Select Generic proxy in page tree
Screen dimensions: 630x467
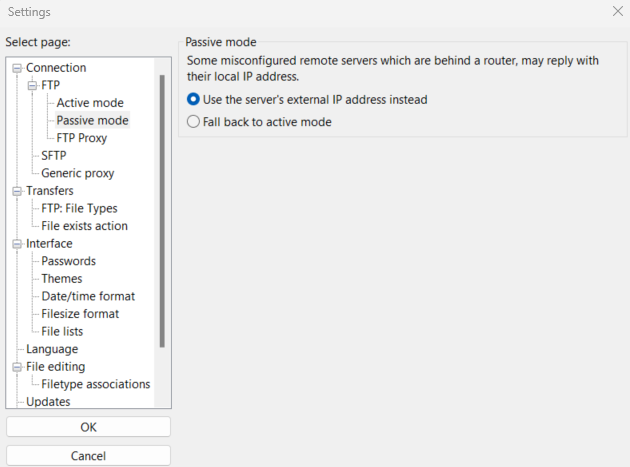[78, 173]
